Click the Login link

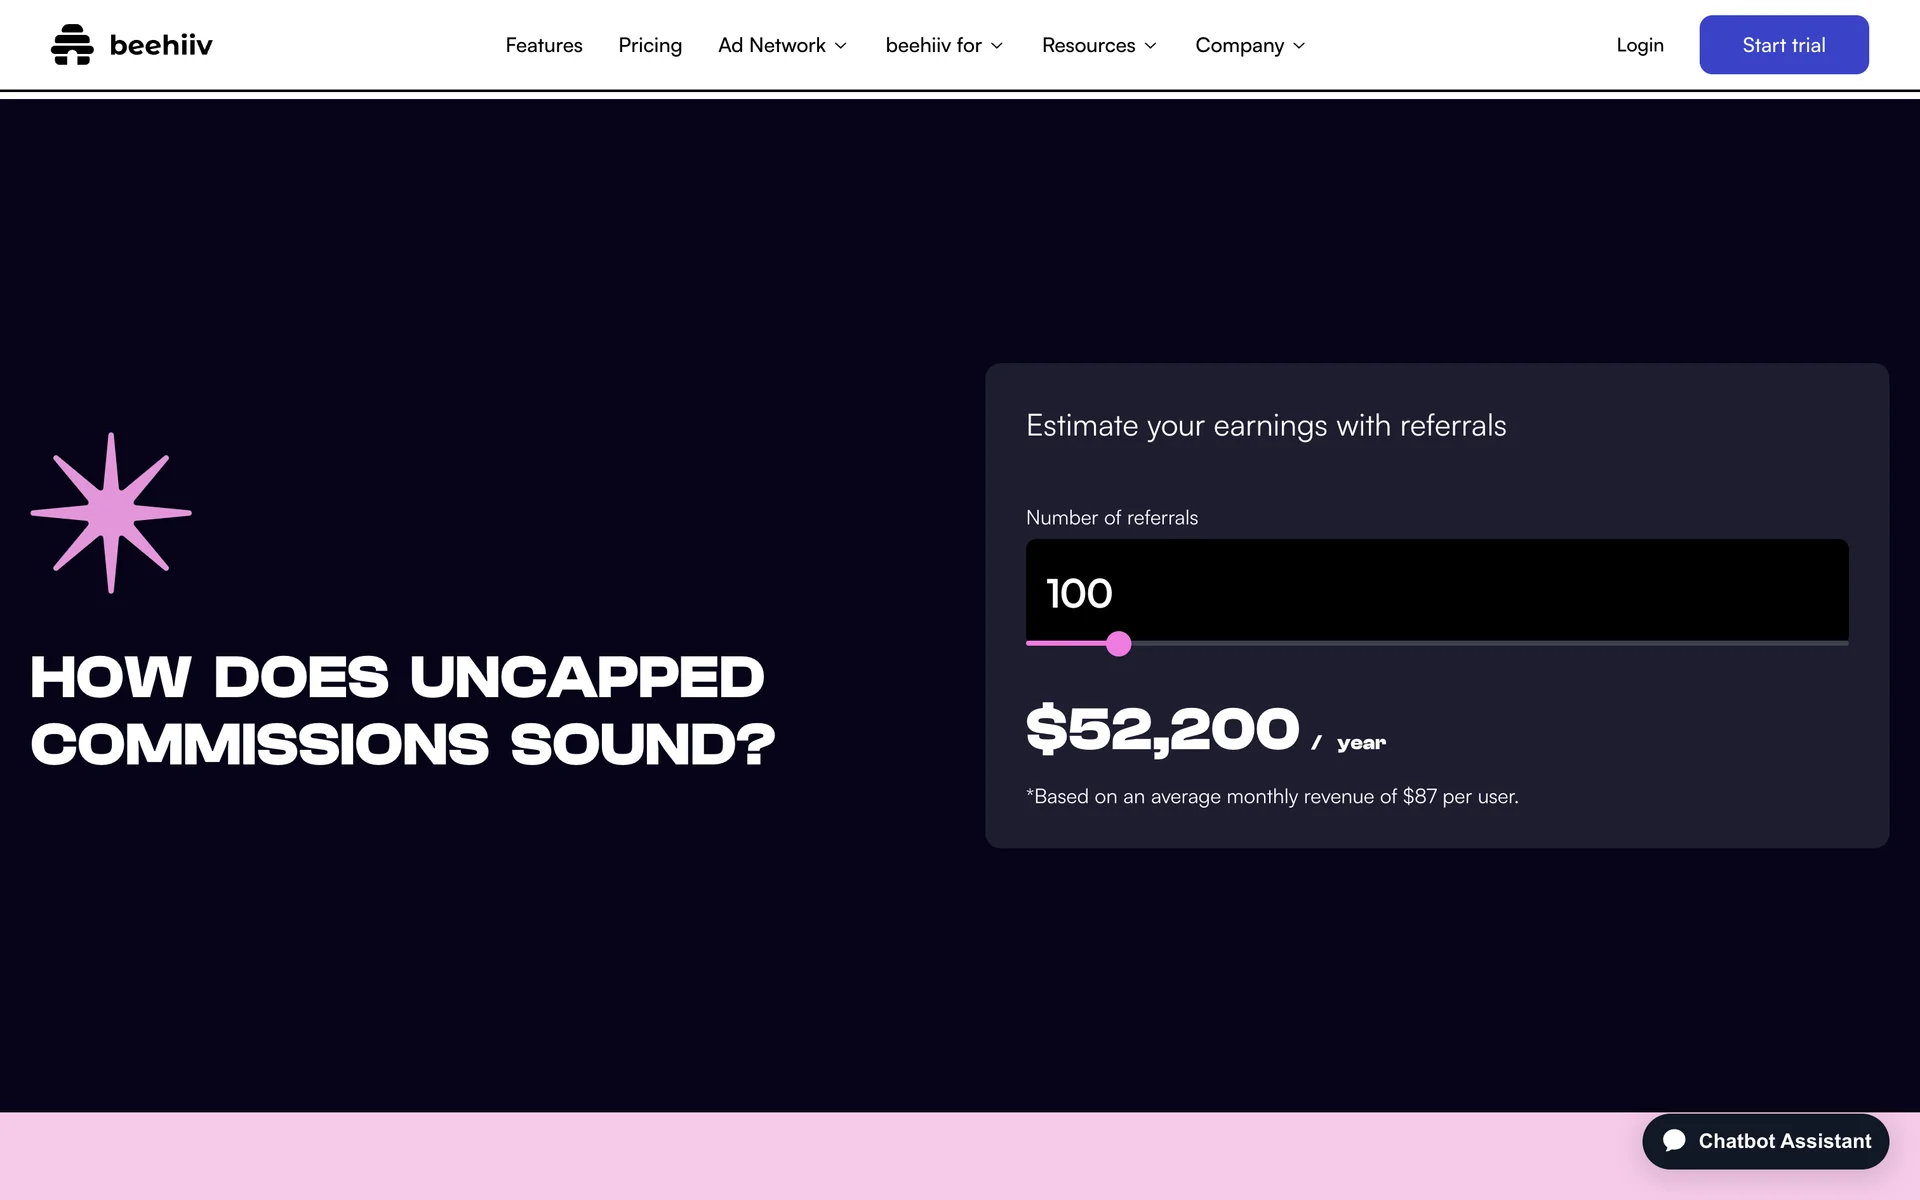(1639, 45)
